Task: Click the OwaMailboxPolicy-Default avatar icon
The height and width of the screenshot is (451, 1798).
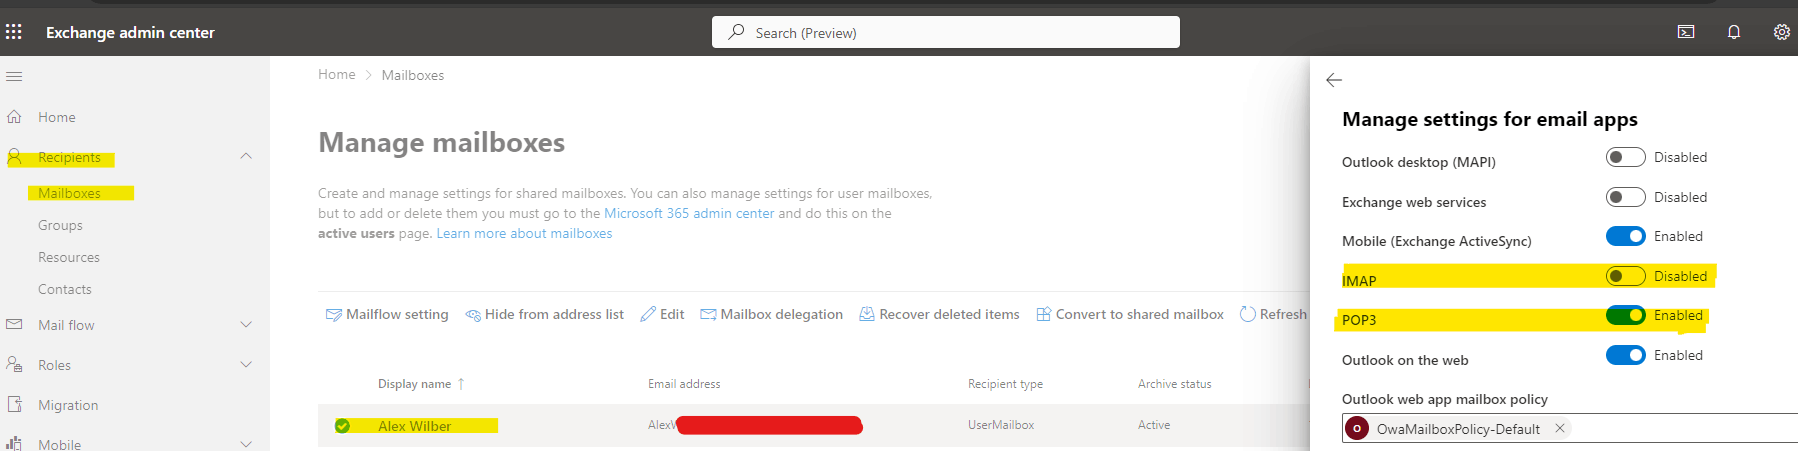Action: 1357,428
